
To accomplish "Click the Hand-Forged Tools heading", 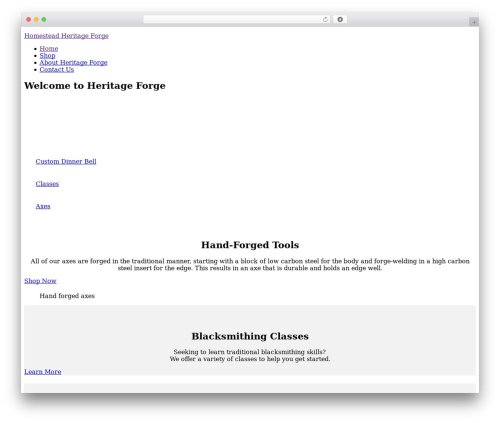I will click(250, 245).
